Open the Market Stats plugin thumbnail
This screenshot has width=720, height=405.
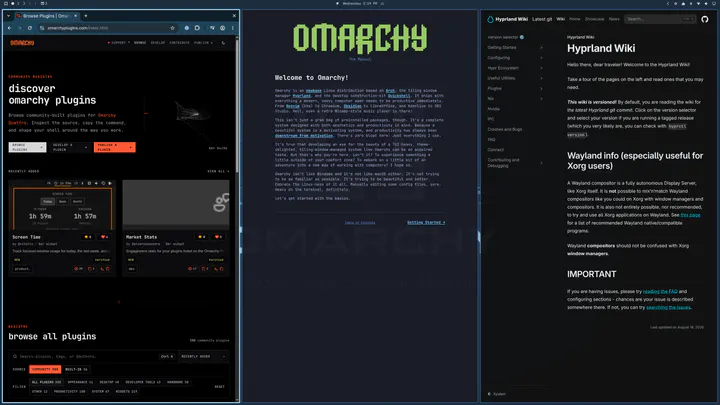click(176, 205)
